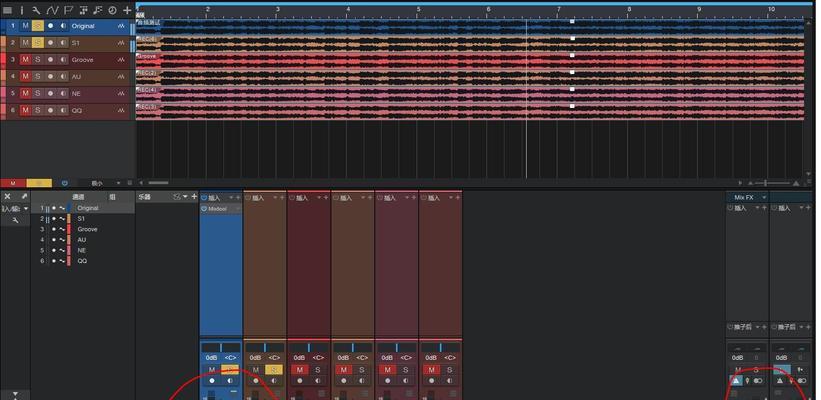Show automation curve icon in track toolbar
Image resolution: width=821 pixels, height=400 pixels.
(x=52, y=10)
